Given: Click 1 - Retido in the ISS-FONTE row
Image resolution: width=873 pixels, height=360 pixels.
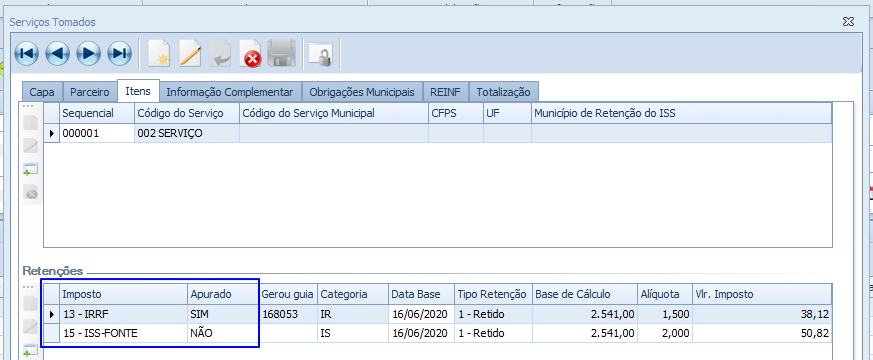Looking at the screenshot, I should [x=493, y=333].
